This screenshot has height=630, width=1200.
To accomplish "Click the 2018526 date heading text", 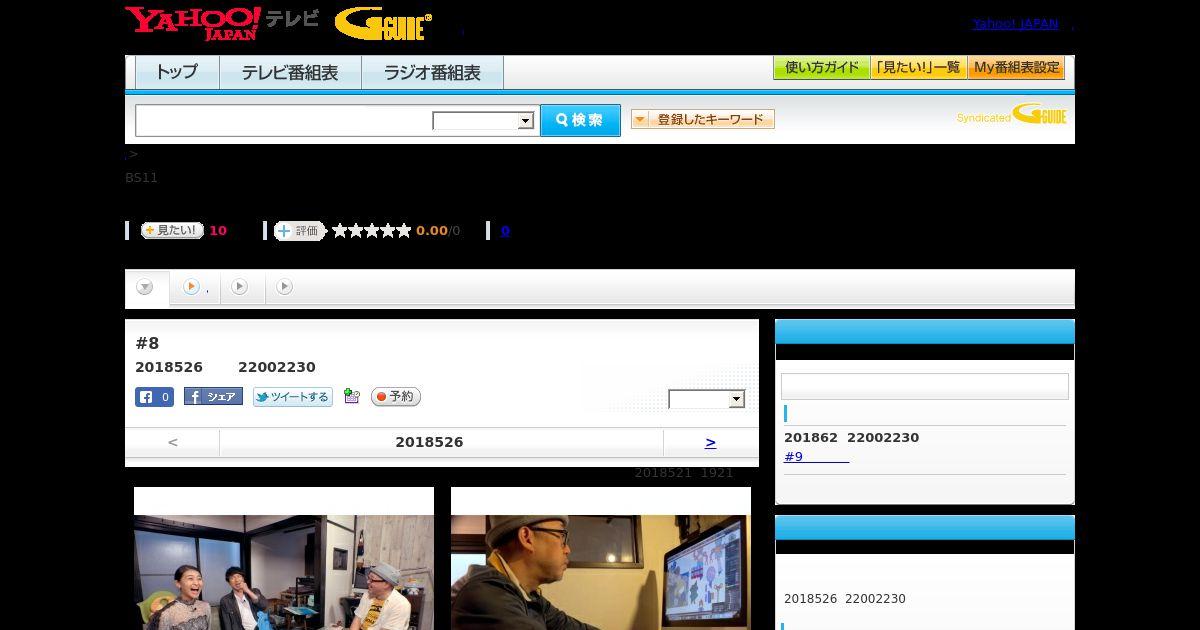I will coord(429,442).
